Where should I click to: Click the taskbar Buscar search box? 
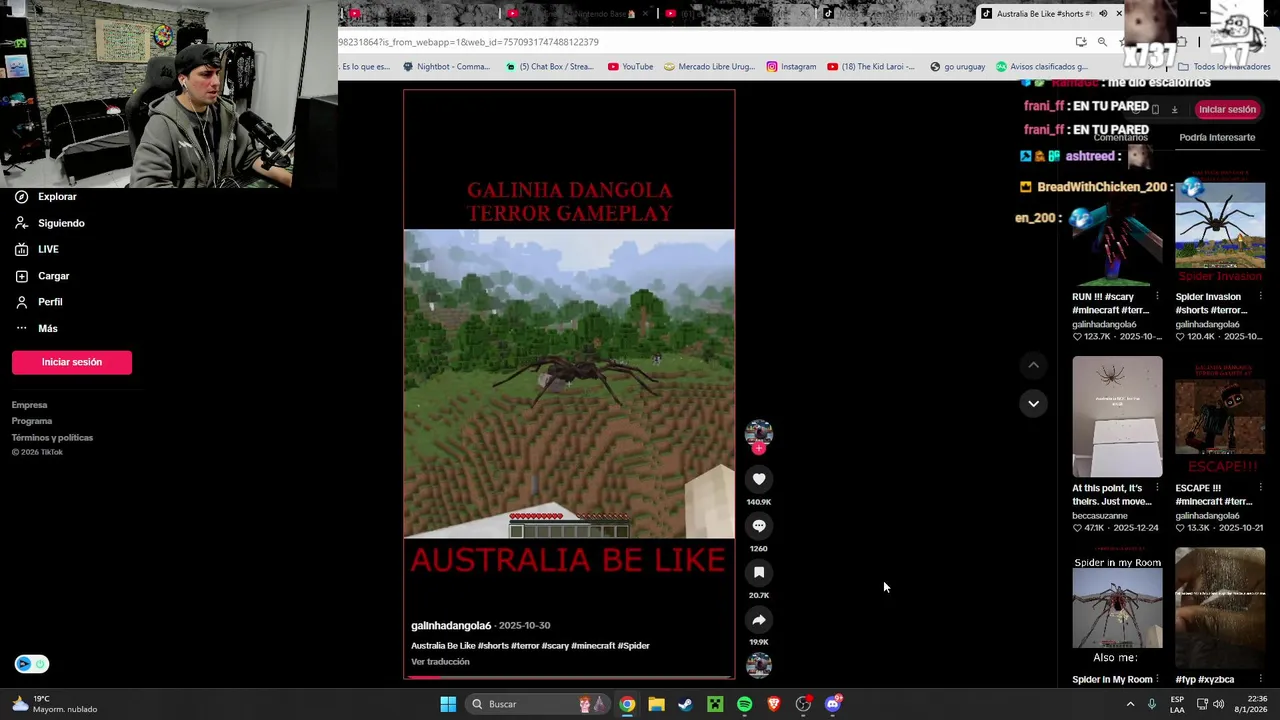(x=538, y=704)
